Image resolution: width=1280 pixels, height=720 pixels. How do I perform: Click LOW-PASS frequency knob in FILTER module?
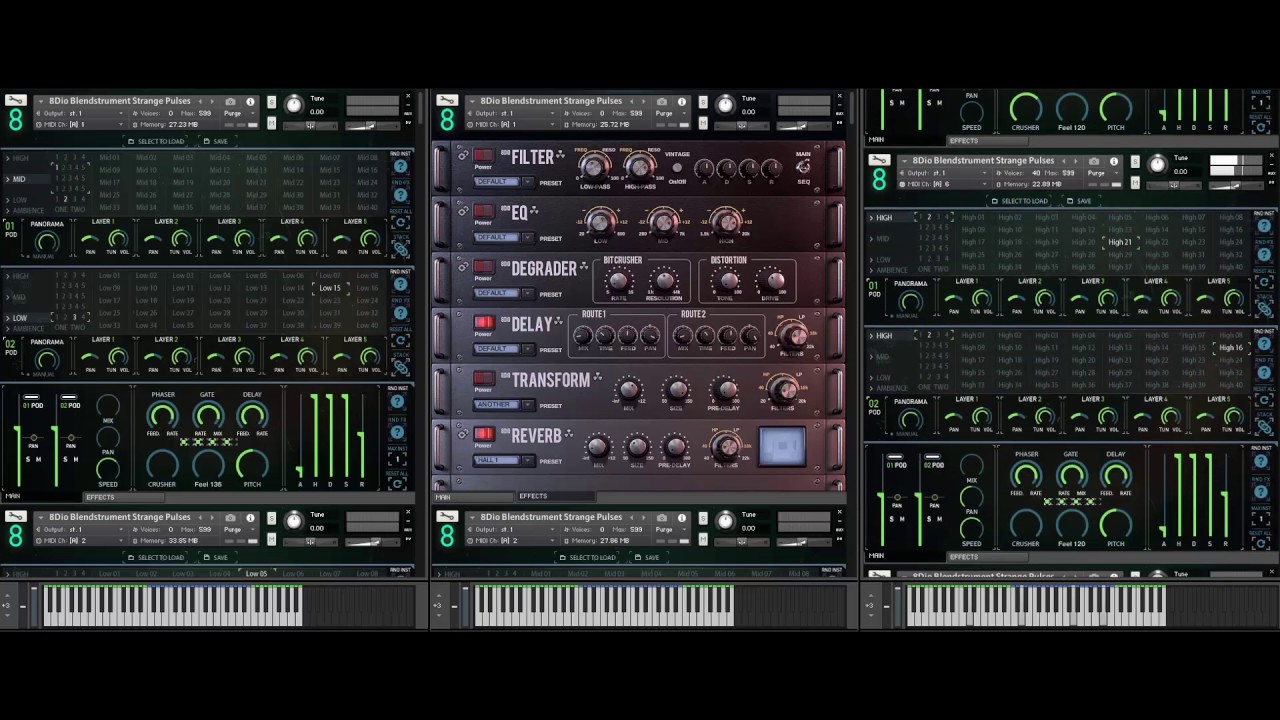coord(594,165)
